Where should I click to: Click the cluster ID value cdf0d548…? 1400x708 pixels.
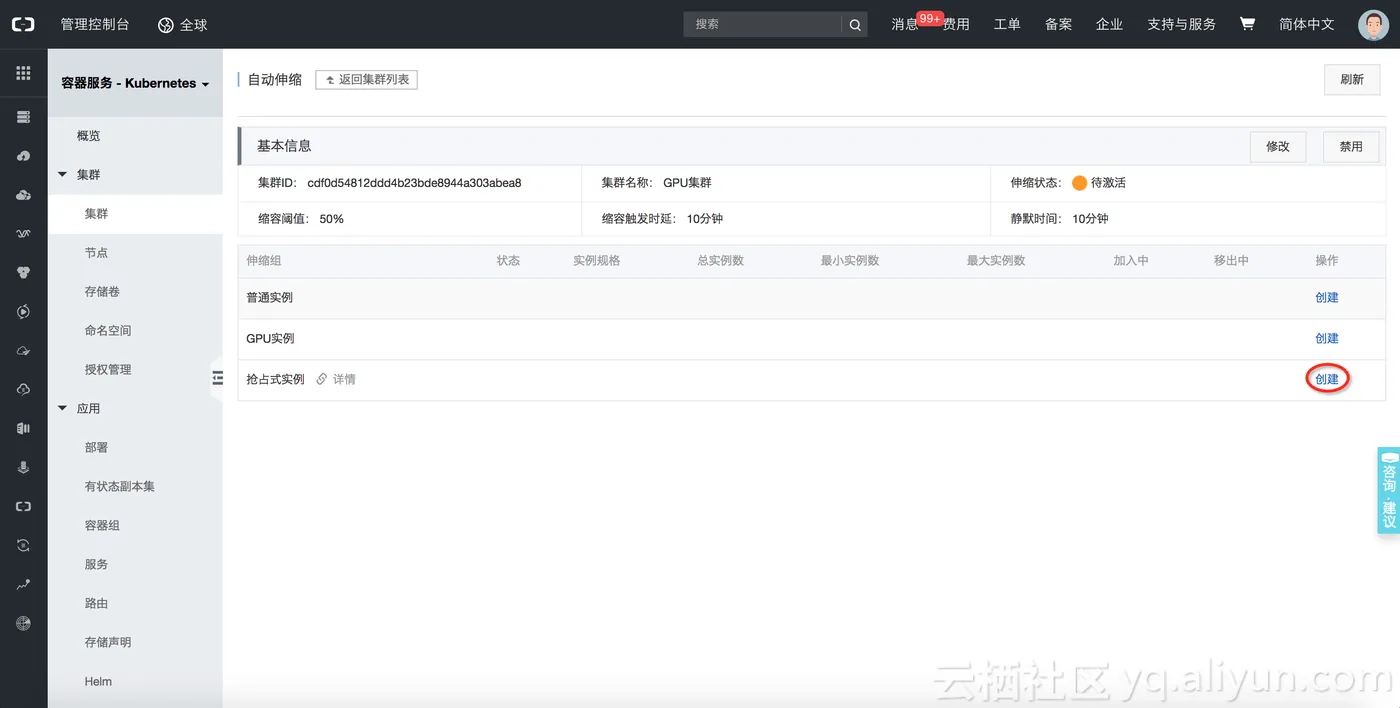pos(414,183)
